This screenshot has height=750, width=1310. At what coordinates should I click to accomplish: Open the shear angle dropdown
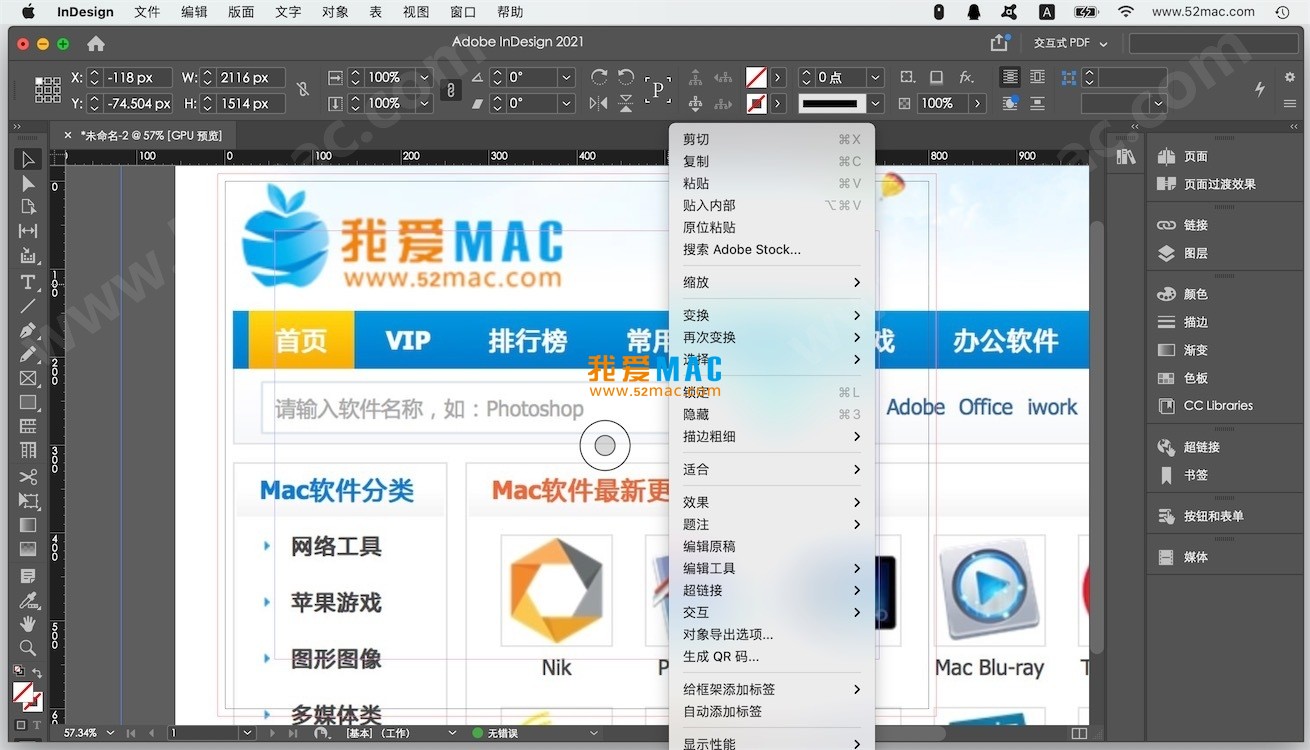566,103
